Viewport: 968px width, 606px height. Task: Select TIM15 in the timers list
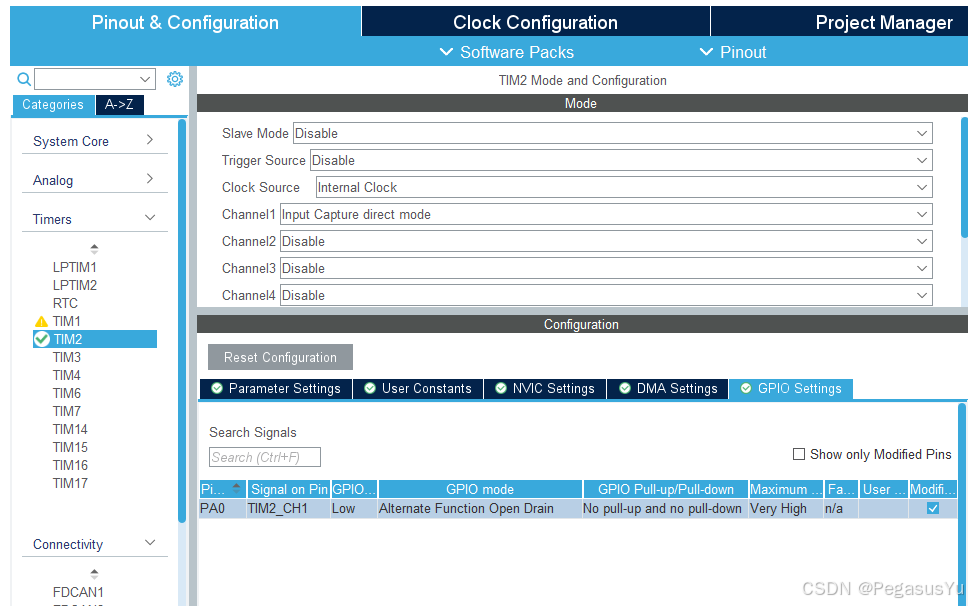(70, 447)
